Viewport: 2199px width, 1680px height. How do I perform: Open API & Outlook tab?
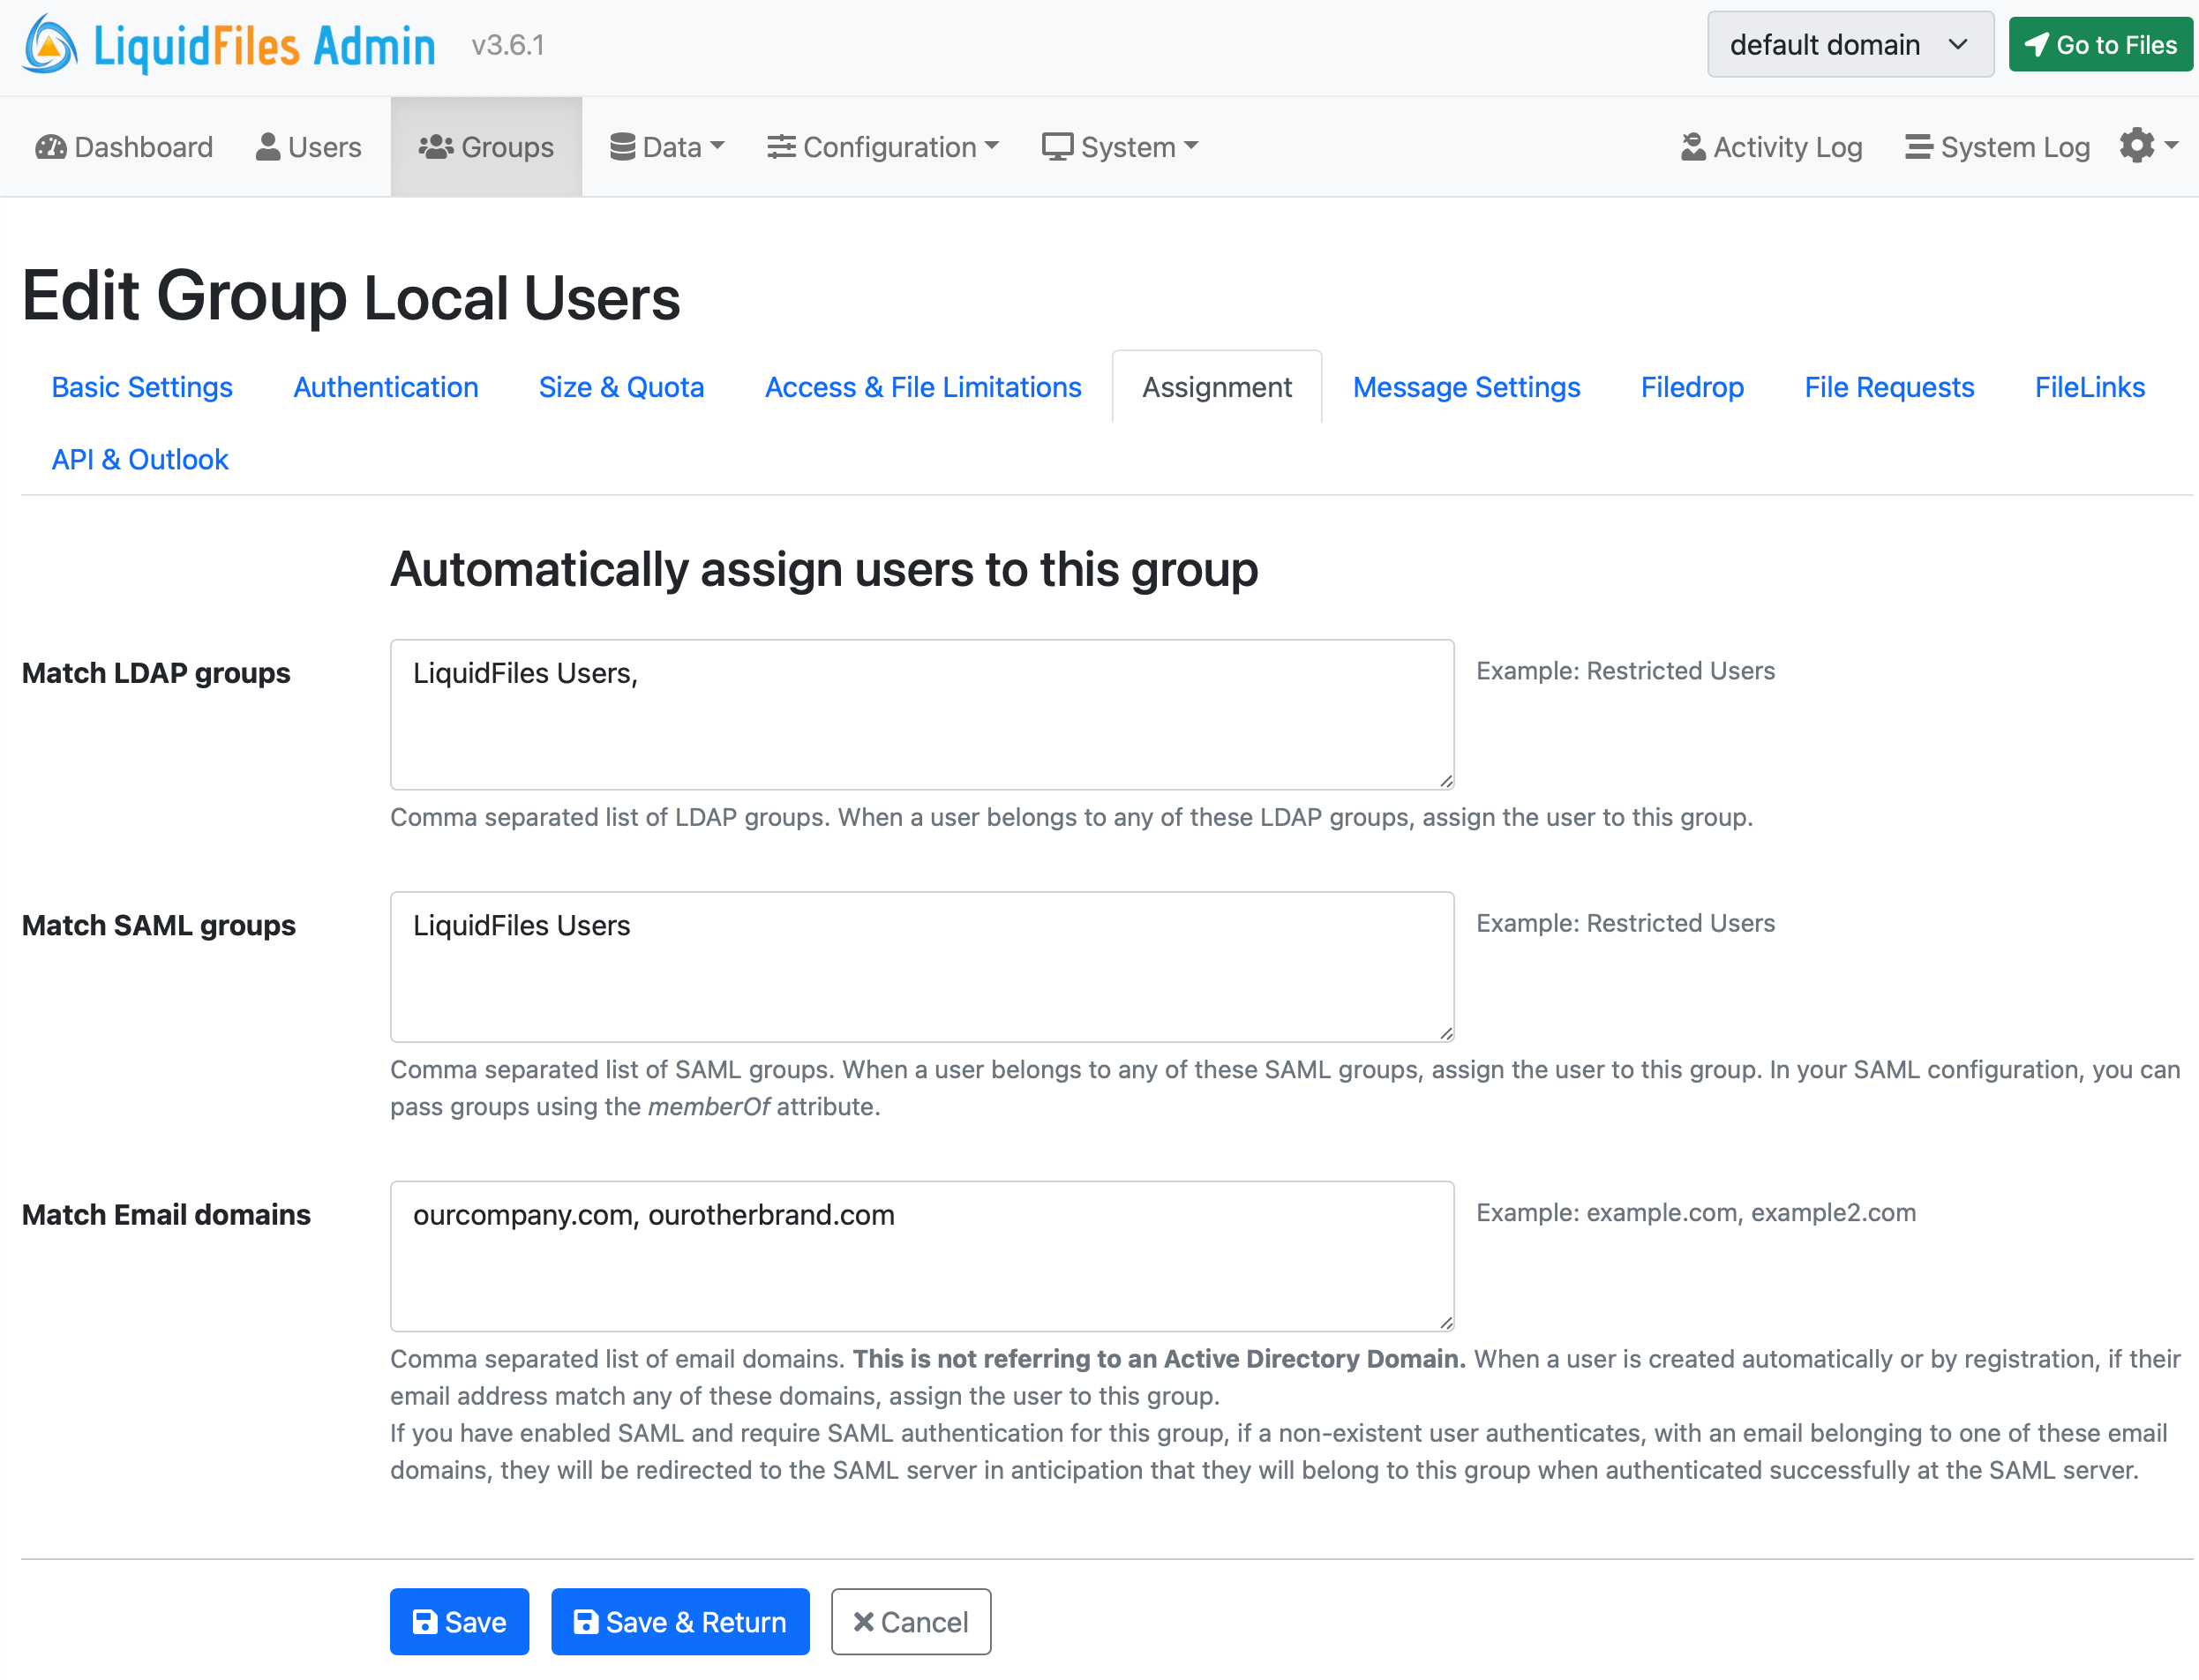tap(140, 459)
